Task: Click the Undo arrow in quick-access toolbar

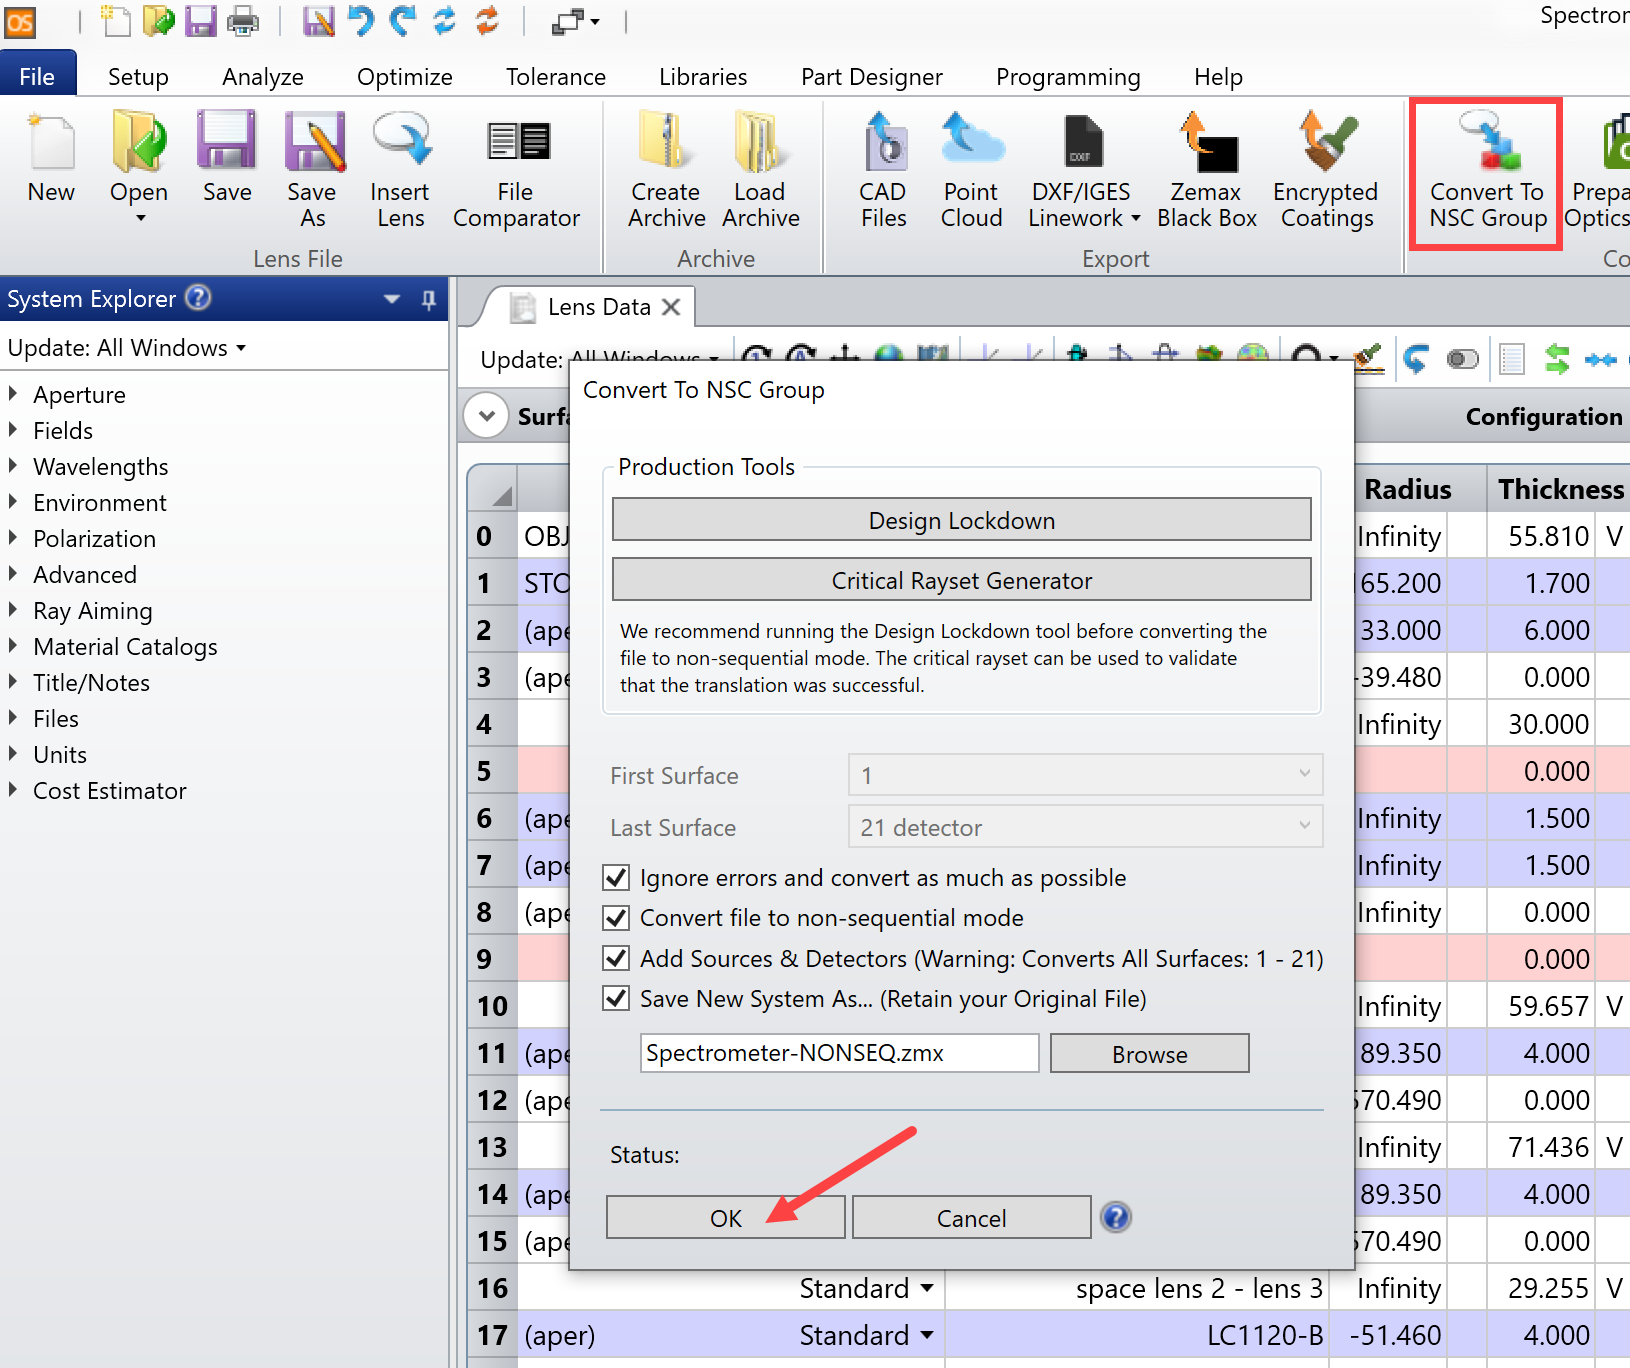Action: [361, 20]
